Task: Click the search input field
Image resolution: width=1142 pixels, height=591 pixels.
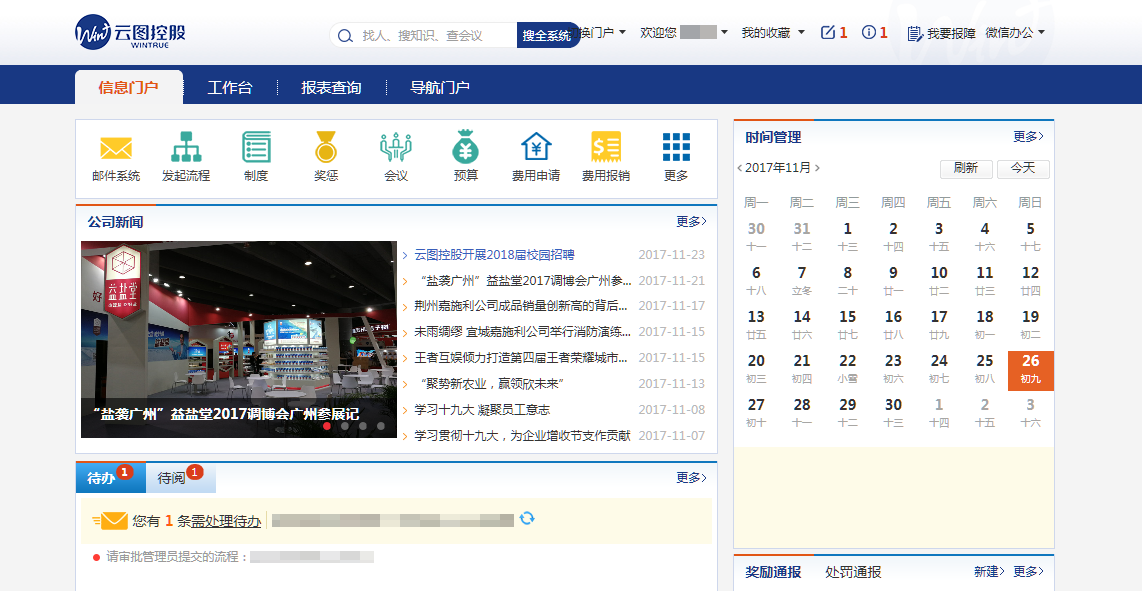Action: 435,35
